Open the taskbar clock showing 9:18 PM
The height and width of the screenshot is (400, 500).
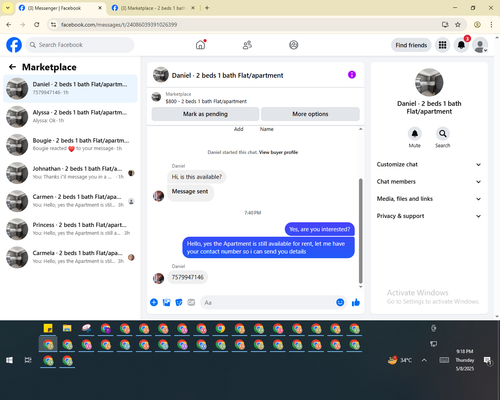[x=465, y=360]
